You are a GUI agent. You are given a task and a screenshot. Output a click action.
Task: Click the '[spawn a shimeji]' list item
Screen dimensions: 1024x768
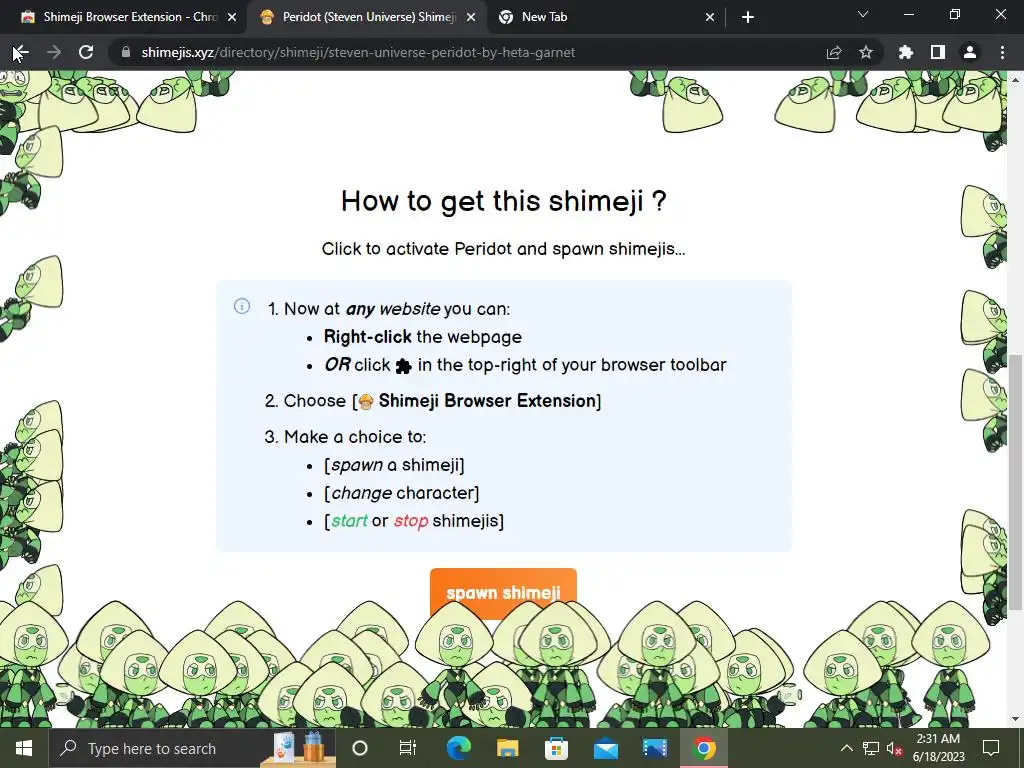[x=394, y=464]
